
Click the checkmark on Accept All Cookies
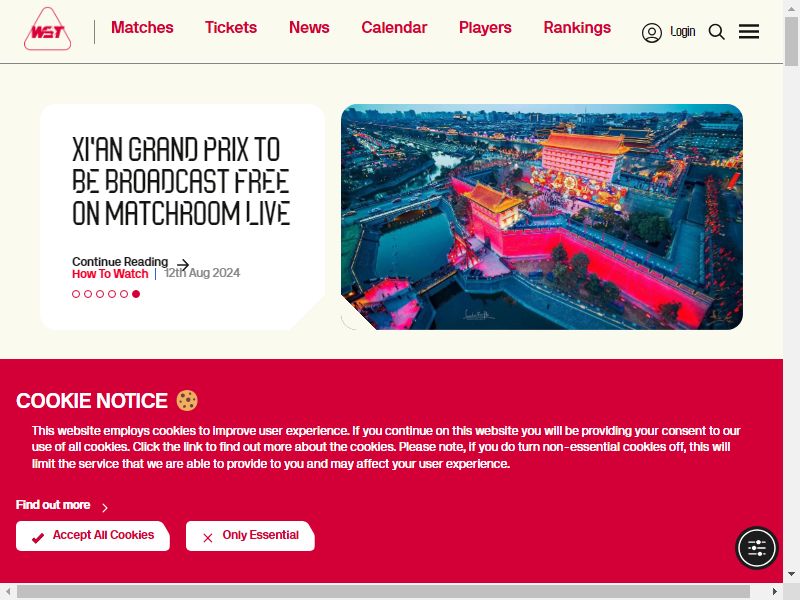(x=38, y=538)
